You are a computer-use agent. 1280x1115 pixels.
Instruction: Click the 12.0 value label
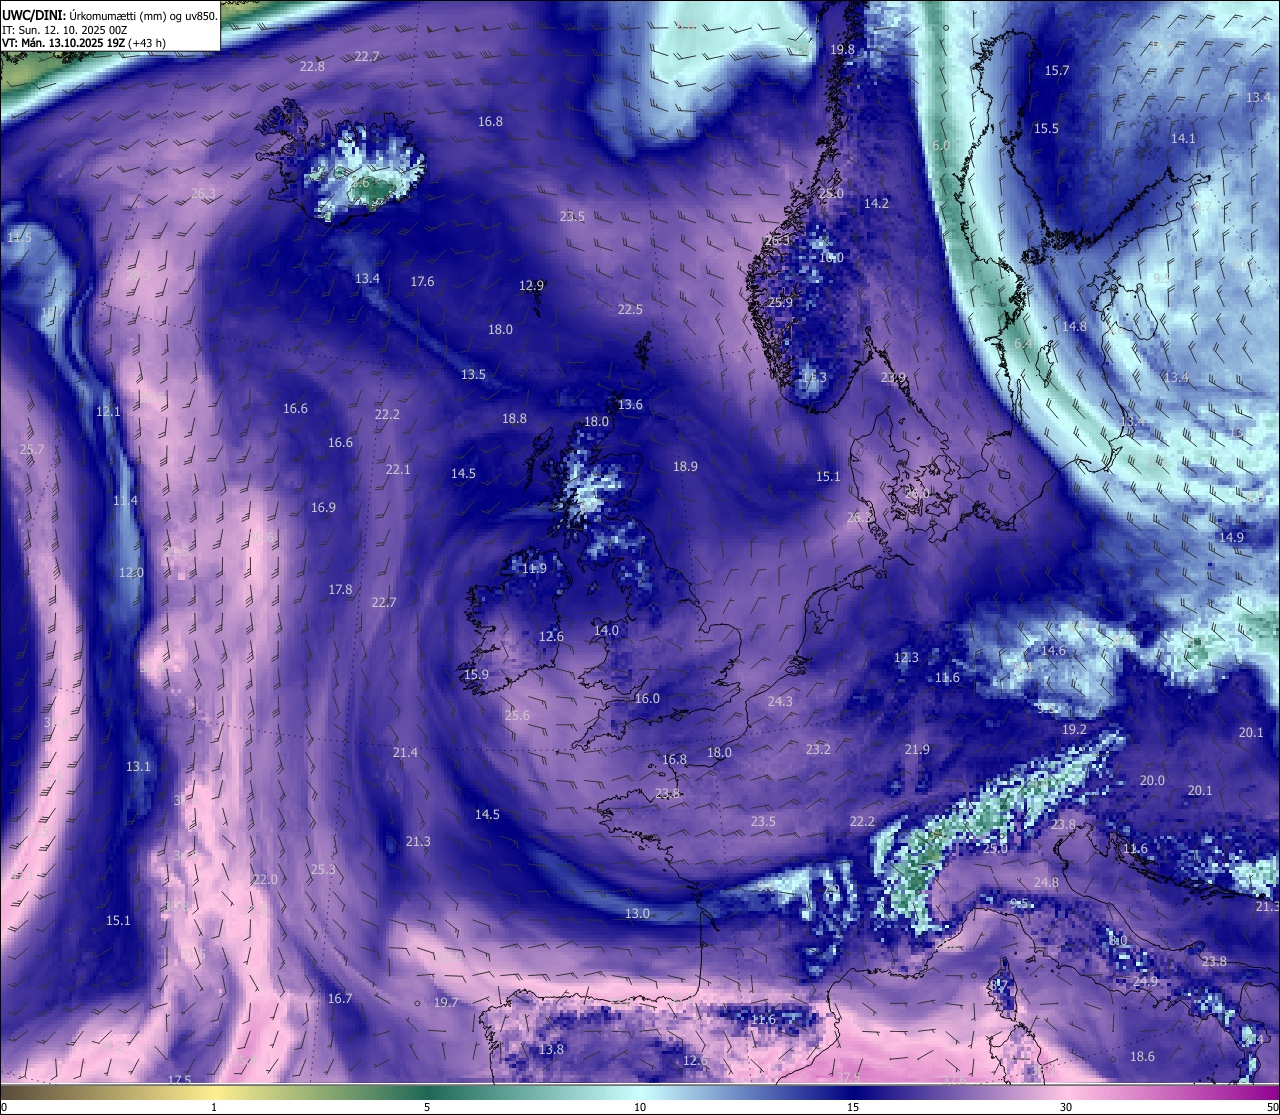(131, 573)
